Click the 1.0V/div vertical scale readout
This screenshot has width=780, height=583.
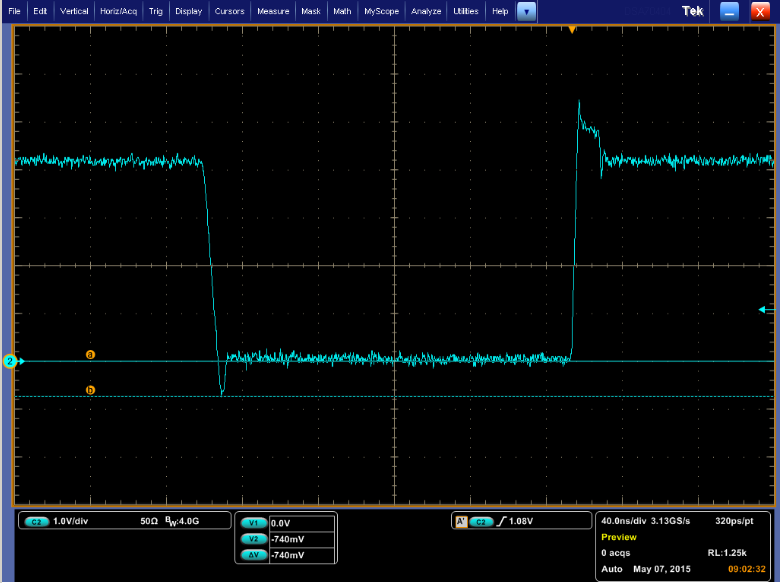70,521
